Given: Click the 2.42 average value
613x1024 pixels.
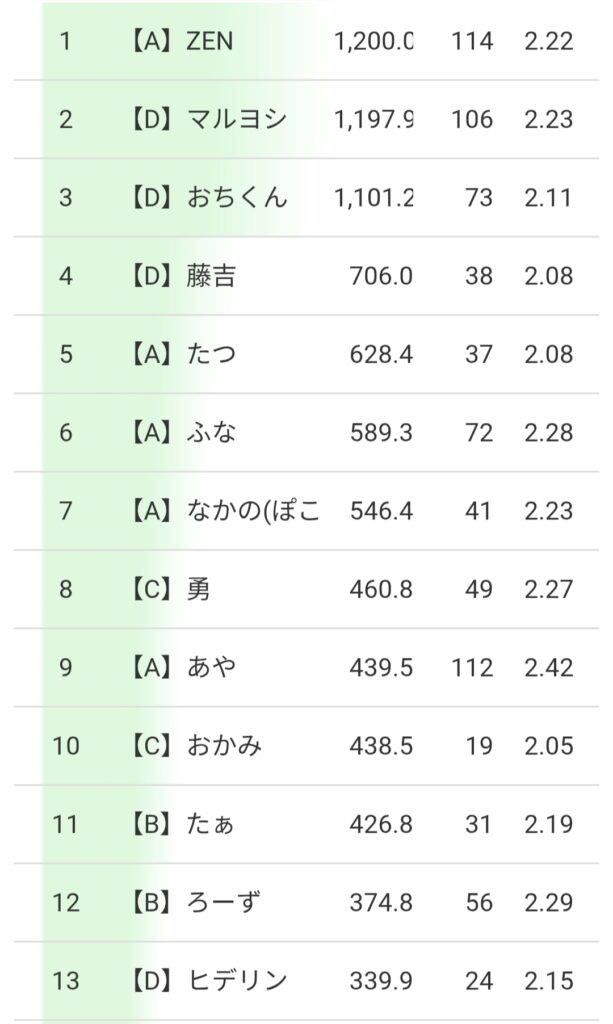Looking at the screenshot, I should coord(548,667).
